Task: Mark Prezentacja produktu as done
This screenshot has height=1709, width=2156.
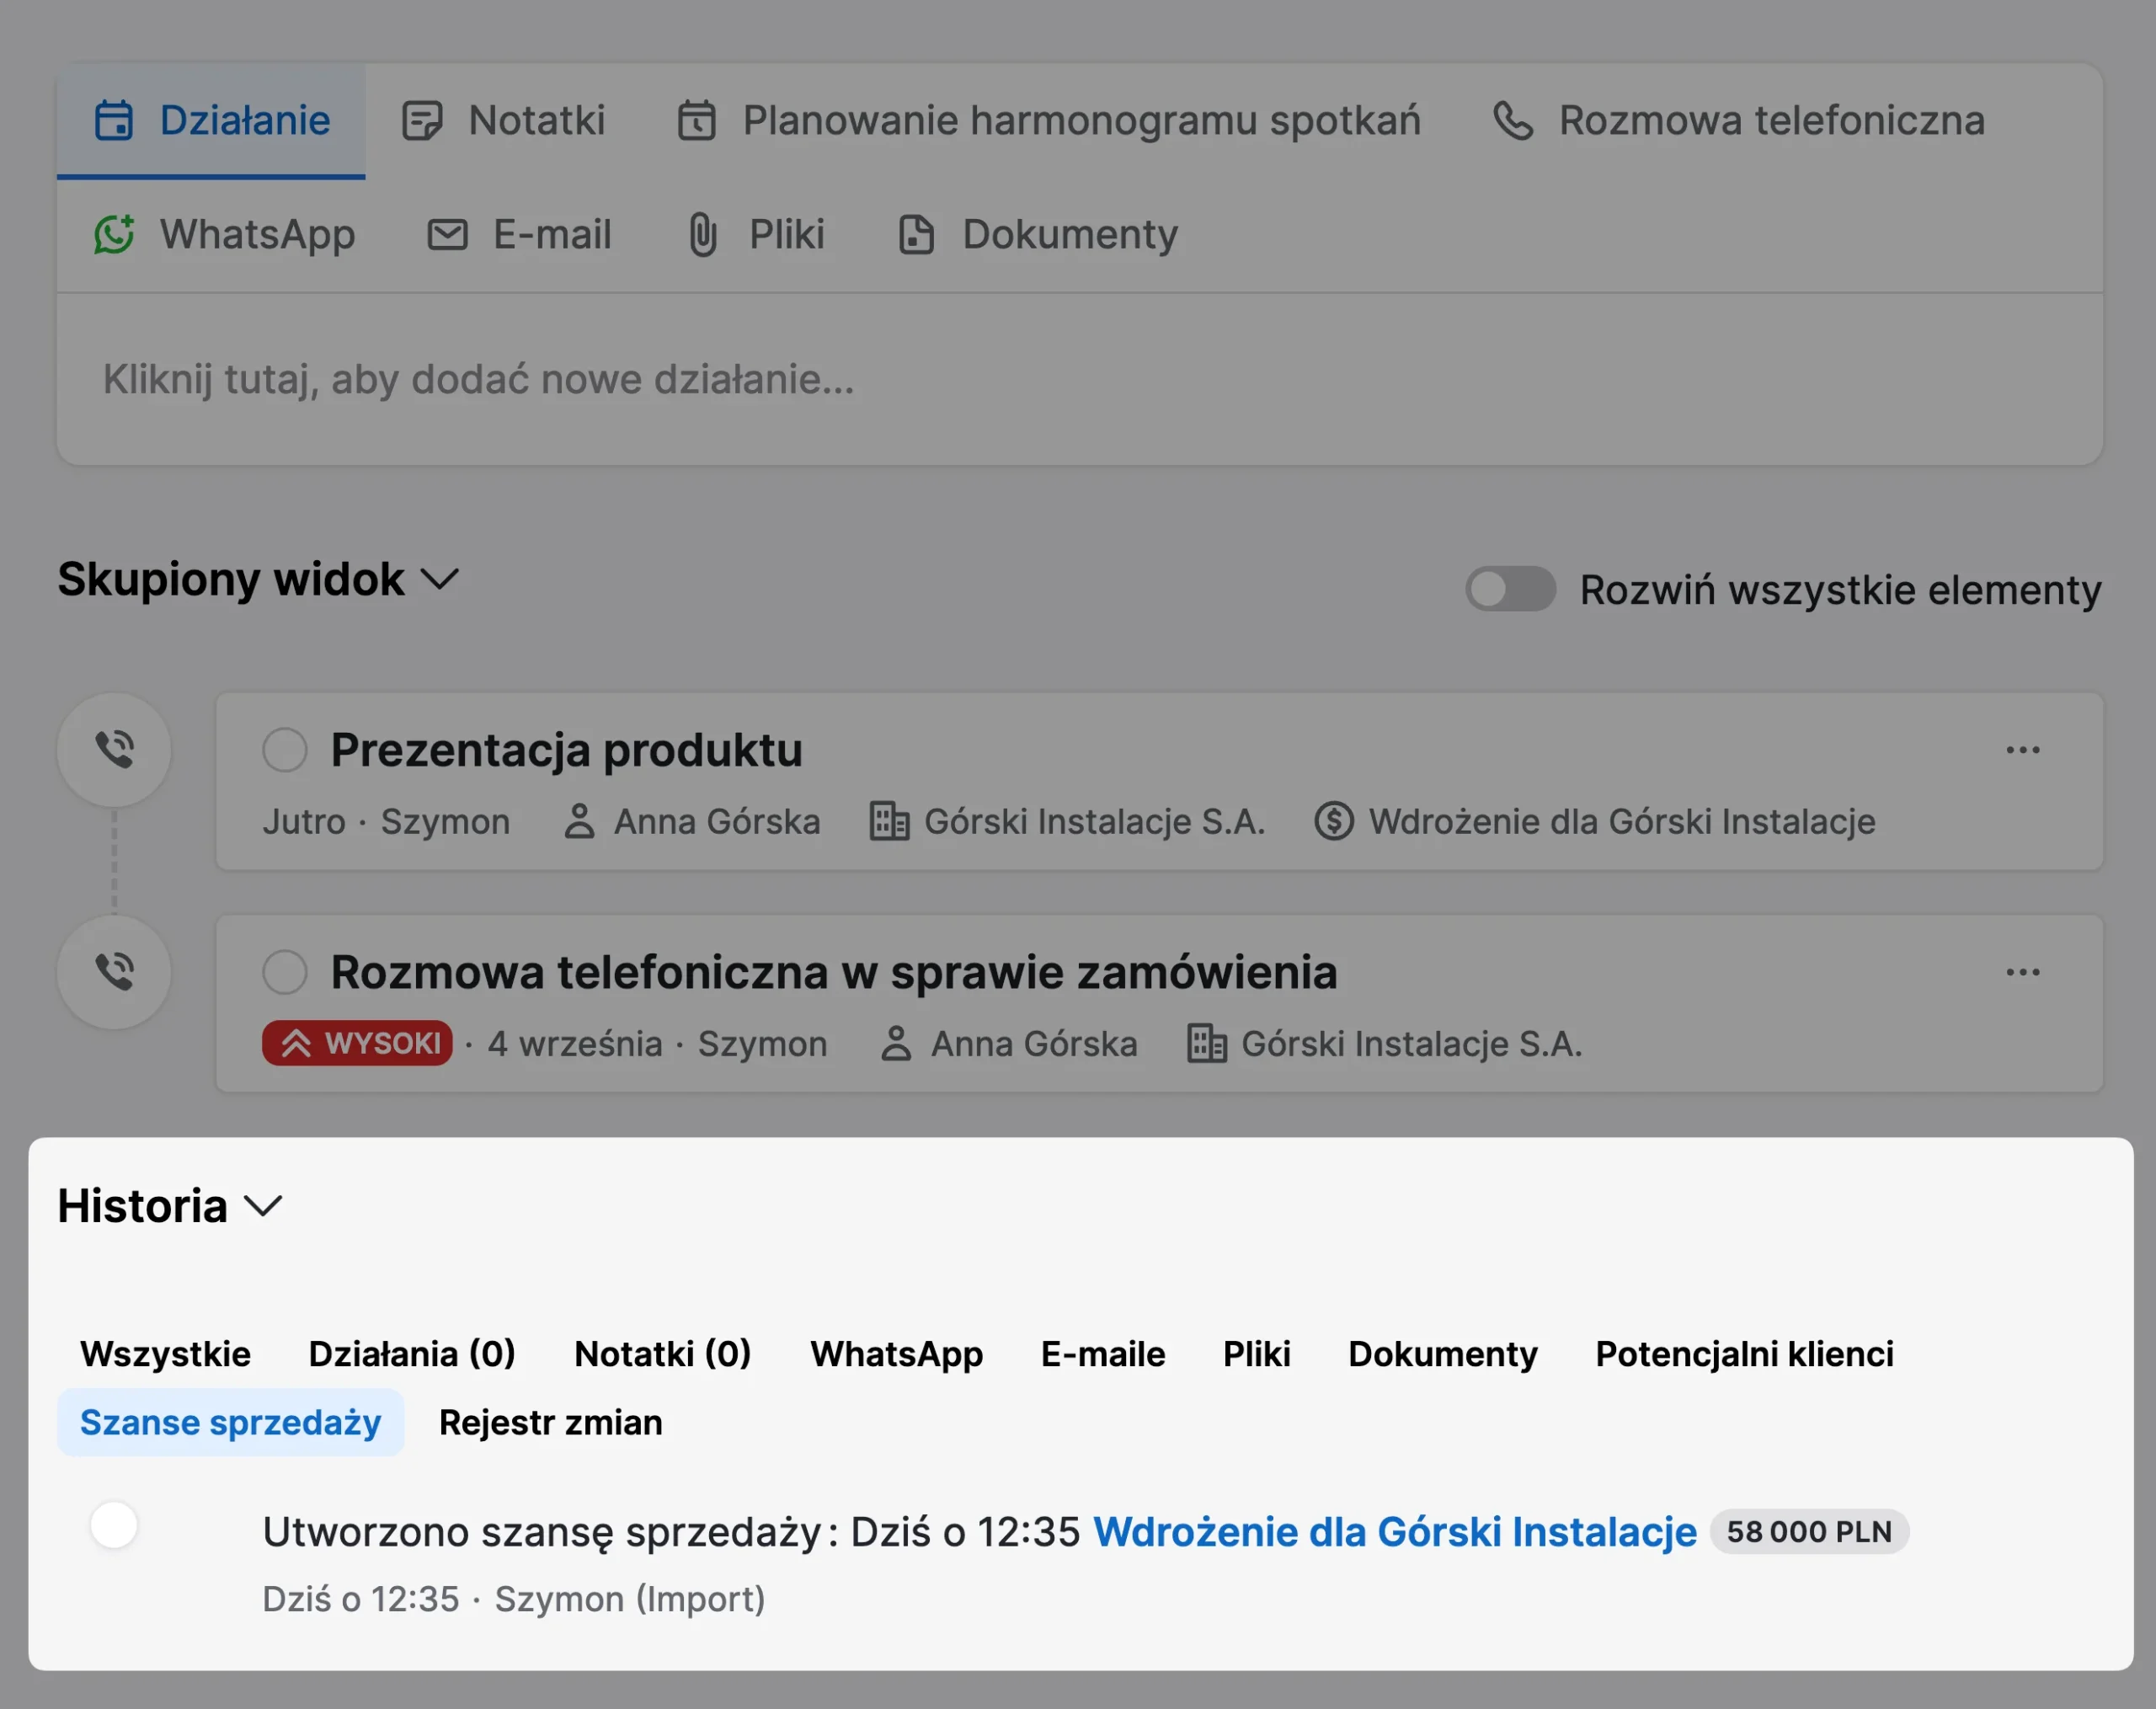Action: [285, 750]
